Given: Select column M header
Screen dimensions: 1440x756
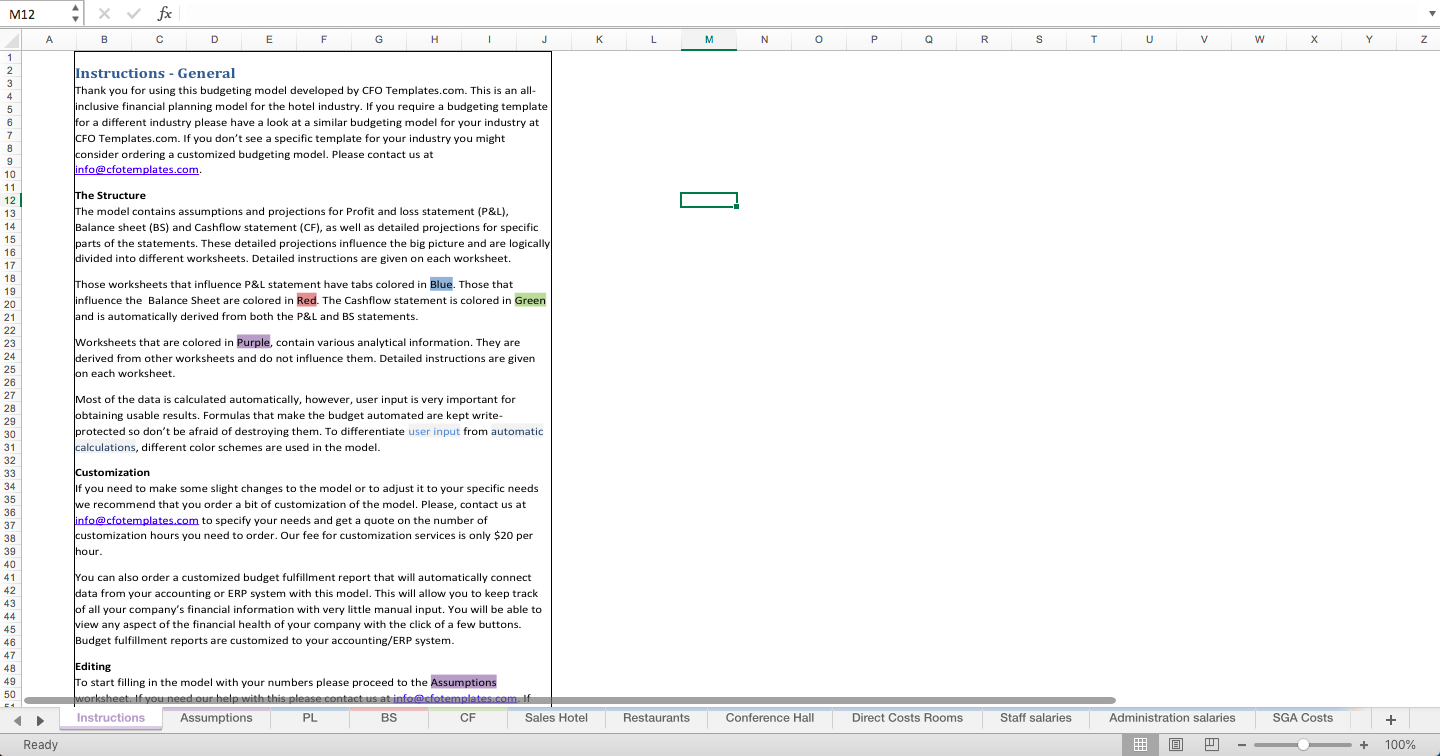Looking at the screenshot, I should coord(709,40).
